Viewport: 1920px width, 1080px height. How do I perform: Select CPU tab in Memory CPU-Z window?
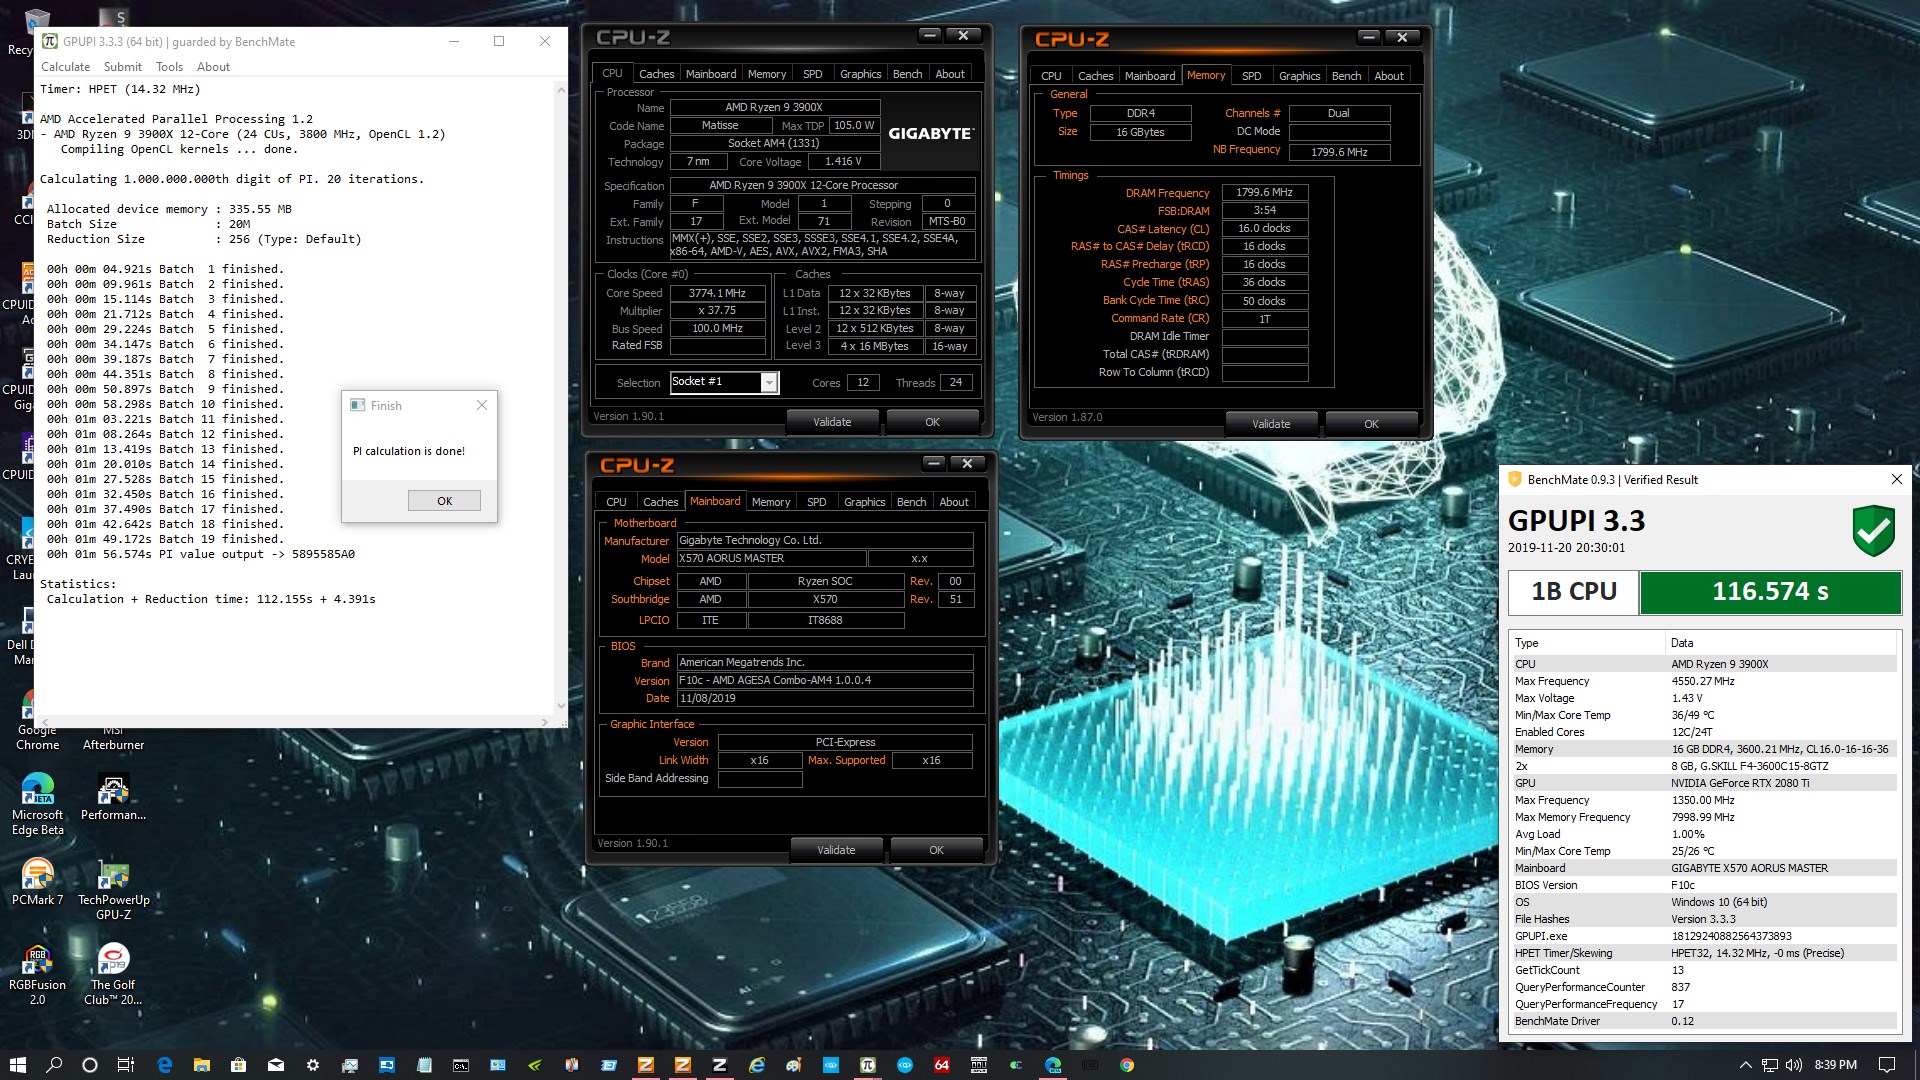[x=1051, y=76]
